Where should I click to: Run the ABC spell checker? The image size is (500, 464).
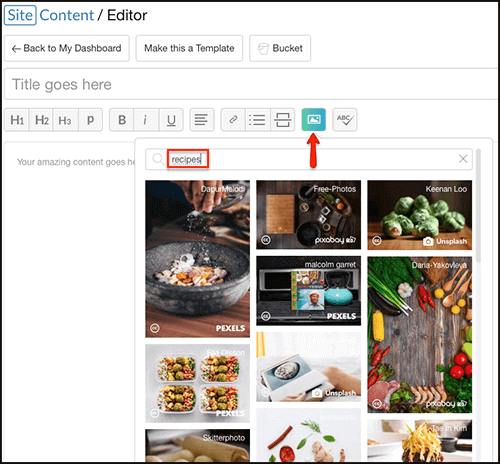click(345, 120)
